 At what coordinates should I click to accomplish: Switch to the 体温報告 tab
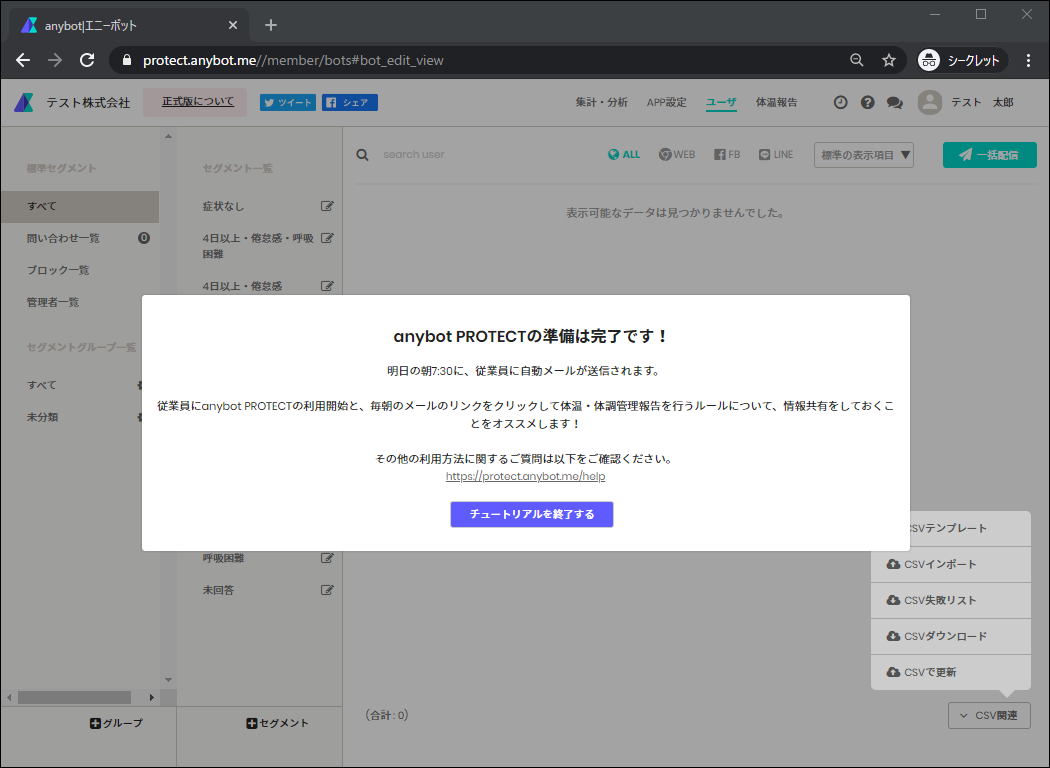coord(776,101)
